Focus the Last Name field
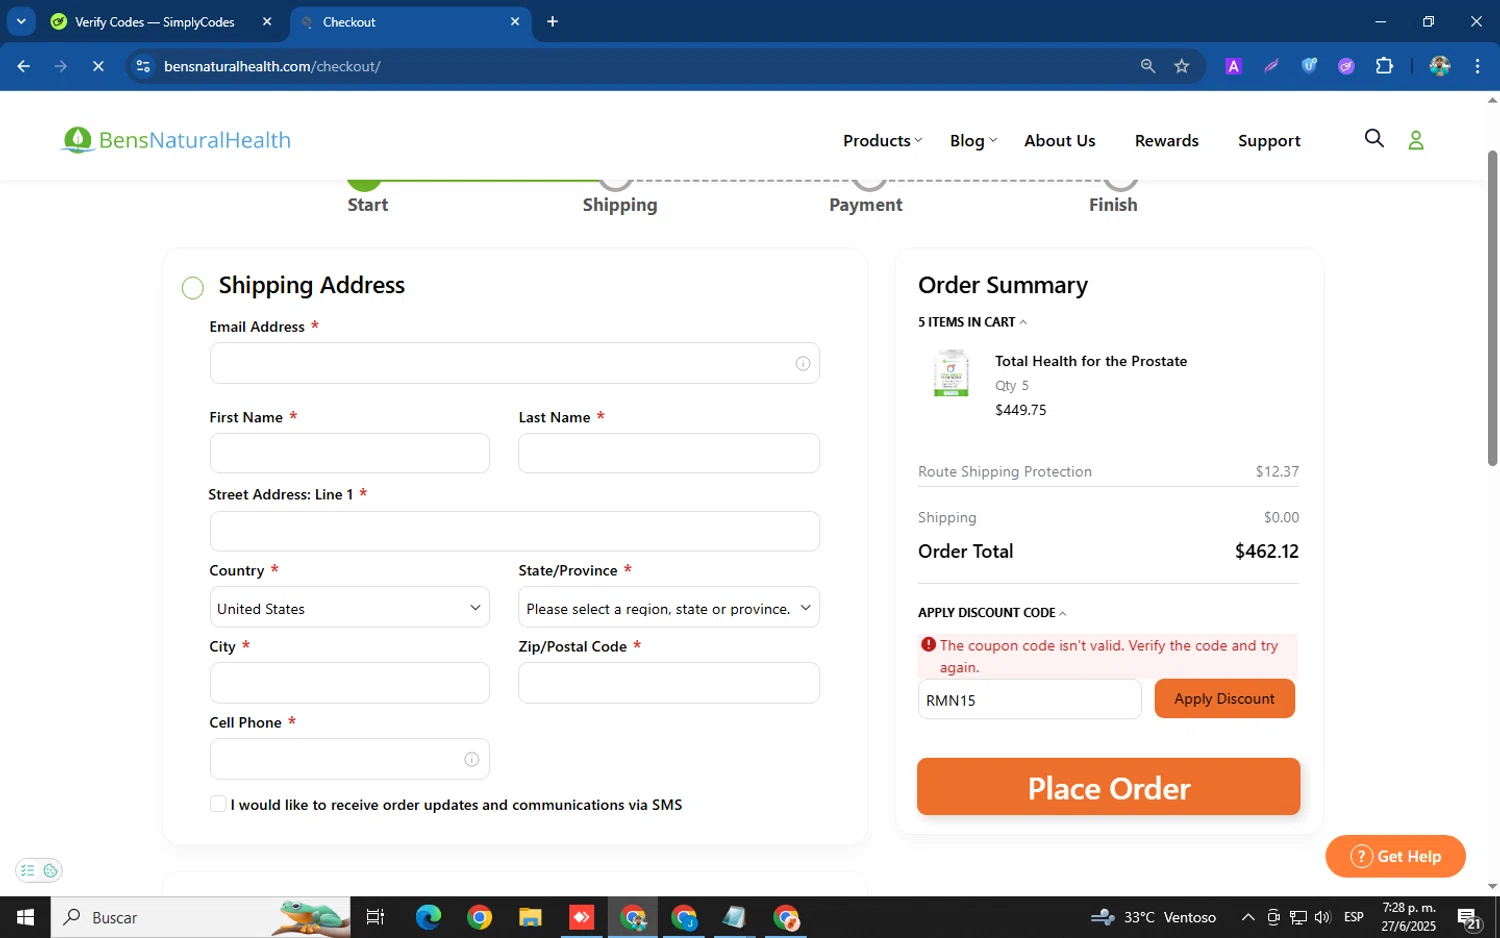1500x938 pixels. 668,453
